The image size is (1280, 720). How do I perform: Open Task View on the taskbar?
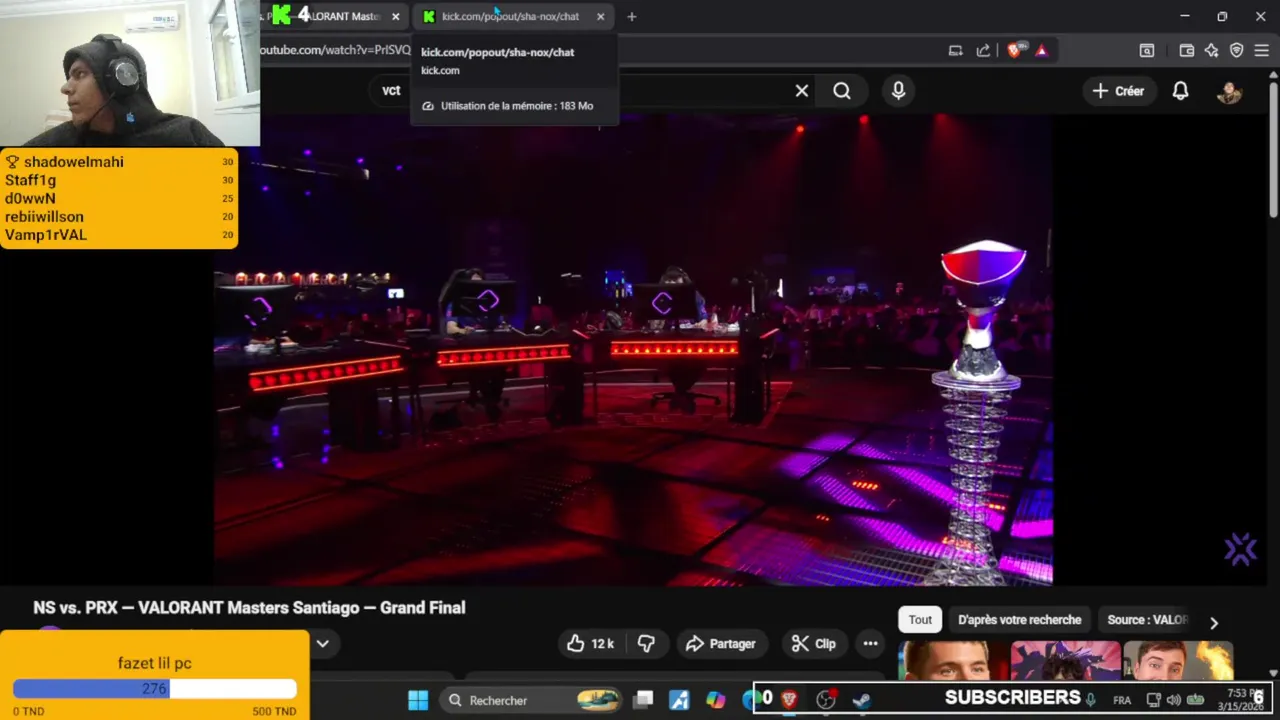click(644, 700)
